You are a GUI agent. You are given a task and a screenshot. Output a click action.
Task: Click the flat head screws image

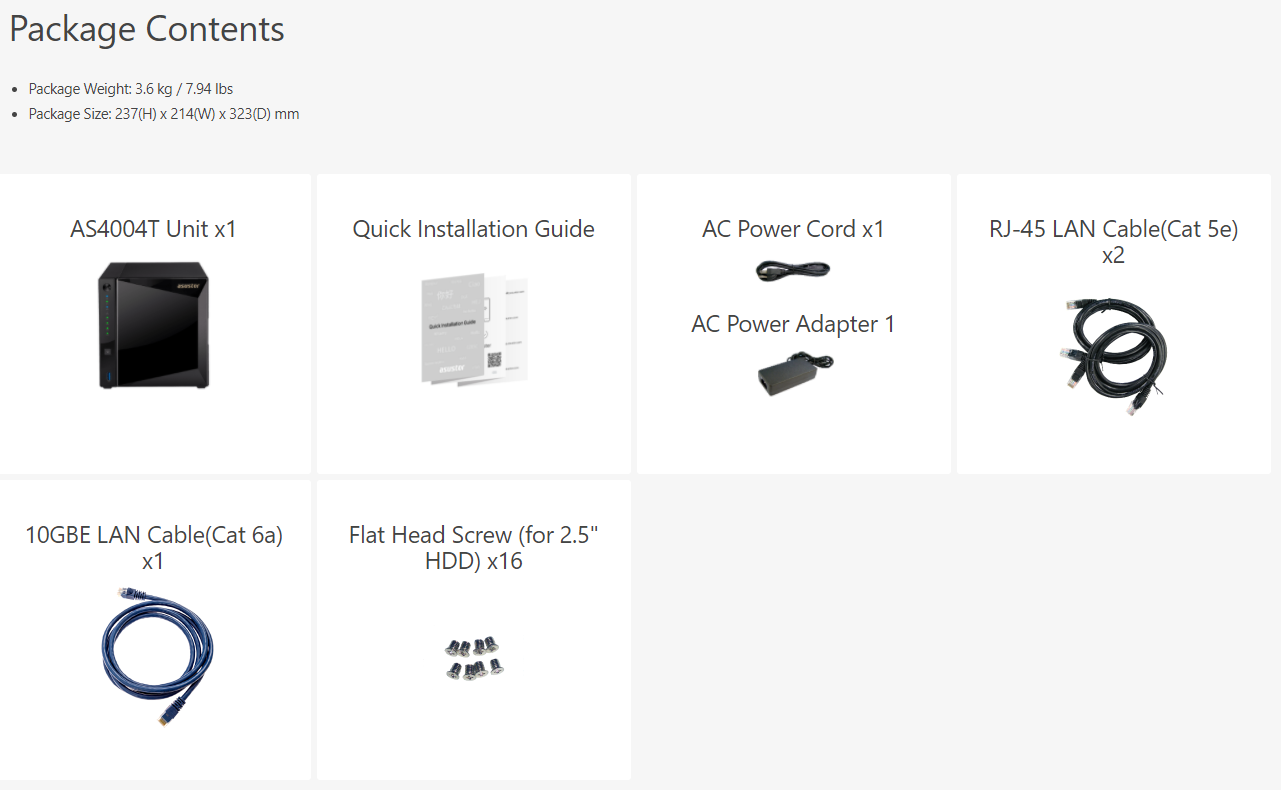pos(473,658)
